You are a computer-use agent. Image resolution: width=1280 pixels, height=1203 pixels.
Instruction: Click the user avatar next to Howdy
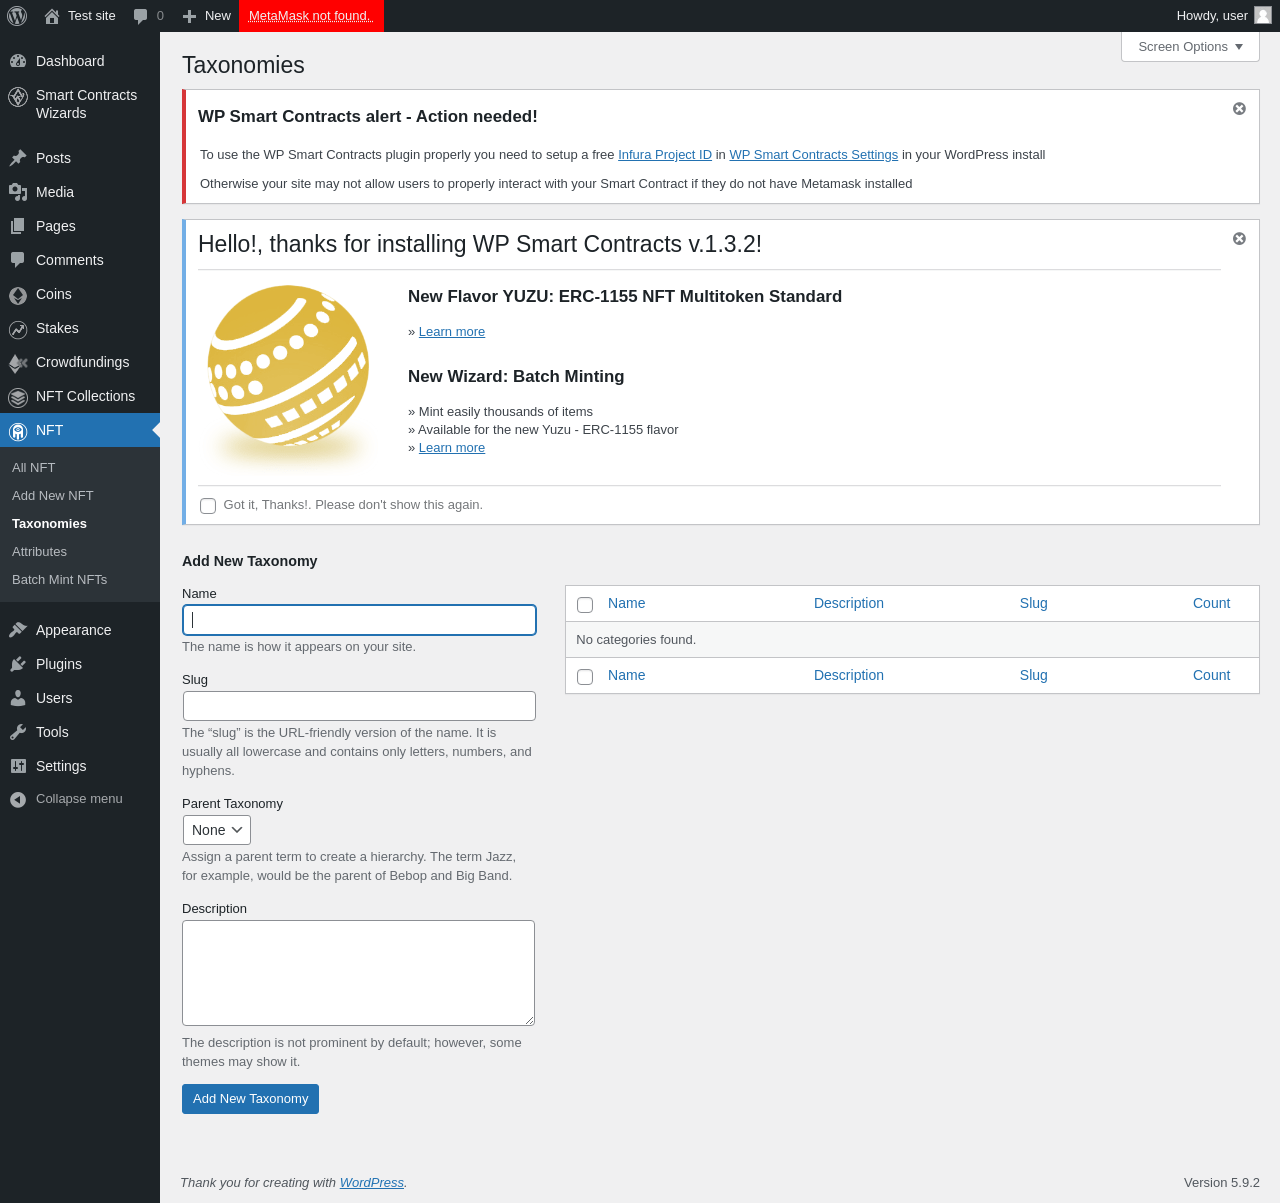tap(1263, 15)
